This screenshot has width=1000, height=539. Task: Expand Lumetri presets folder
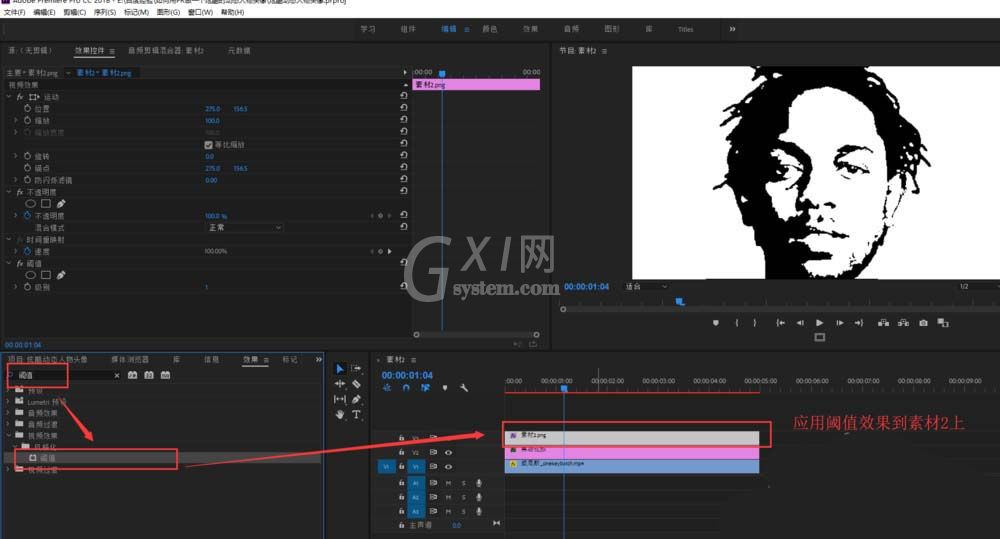[8, 401]
